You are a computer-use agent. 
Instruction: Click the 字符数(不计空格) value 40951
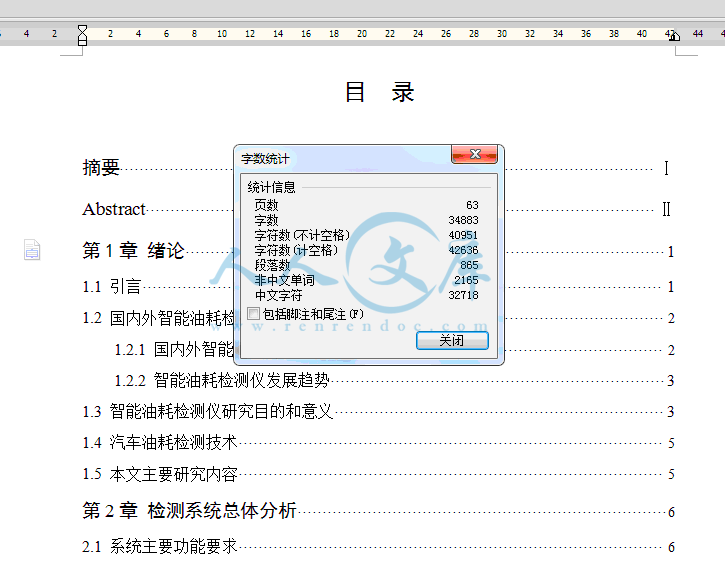[463, 235]
